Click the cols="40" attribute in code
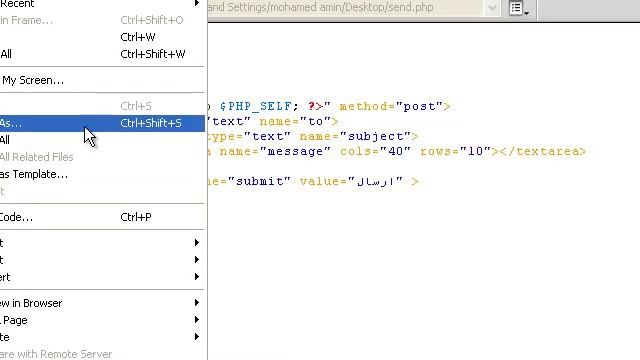 click(x=375, y=151)
